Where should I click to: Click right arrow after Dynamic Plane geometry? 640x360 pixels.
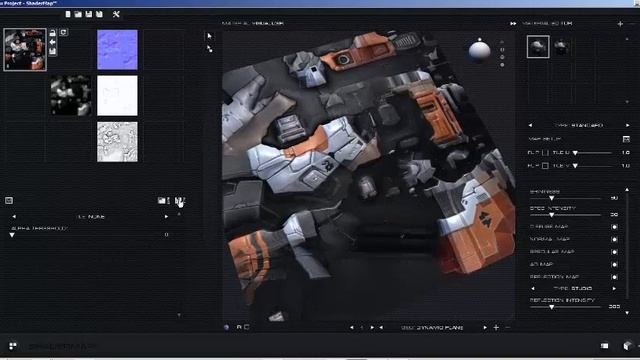coord(485,327)
